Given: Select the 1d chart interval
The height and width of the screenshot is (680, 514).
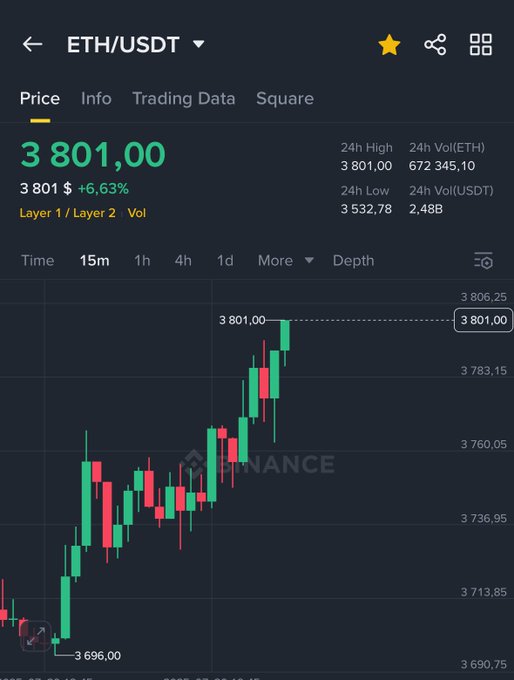Looking at the screenshot, I should click(x=225, y=261).
